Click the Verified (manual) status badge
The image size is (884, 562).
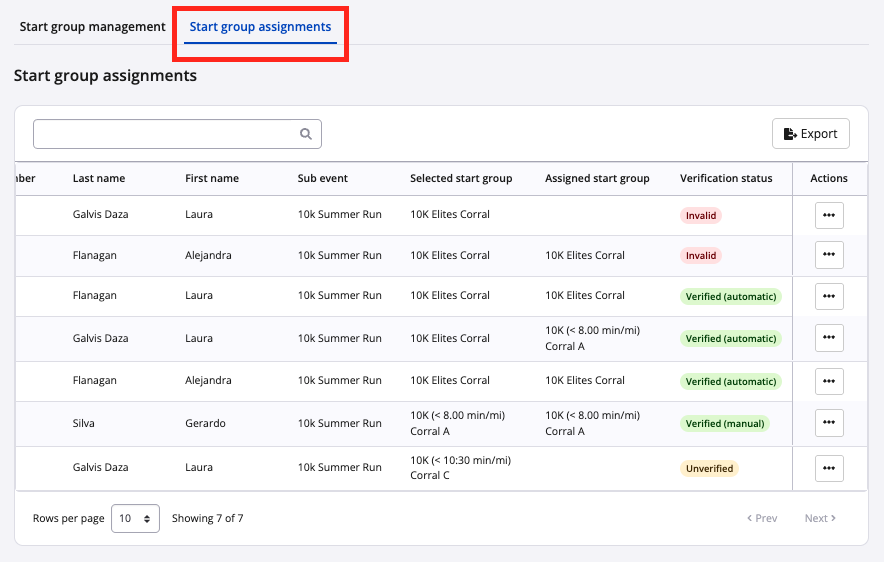point(725,424)
